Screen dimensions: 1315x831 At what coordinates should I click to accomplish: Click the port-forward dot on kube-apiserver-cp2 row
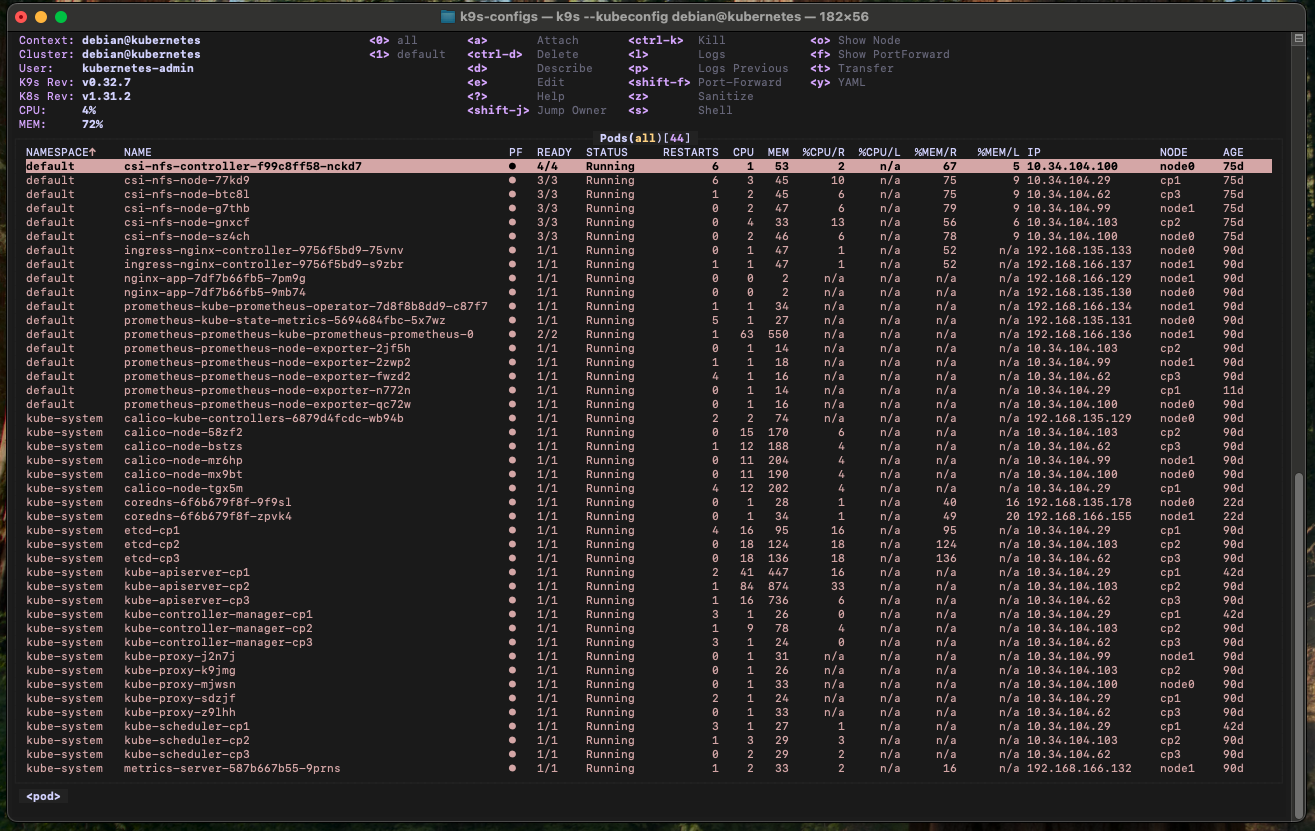(513, 586)
